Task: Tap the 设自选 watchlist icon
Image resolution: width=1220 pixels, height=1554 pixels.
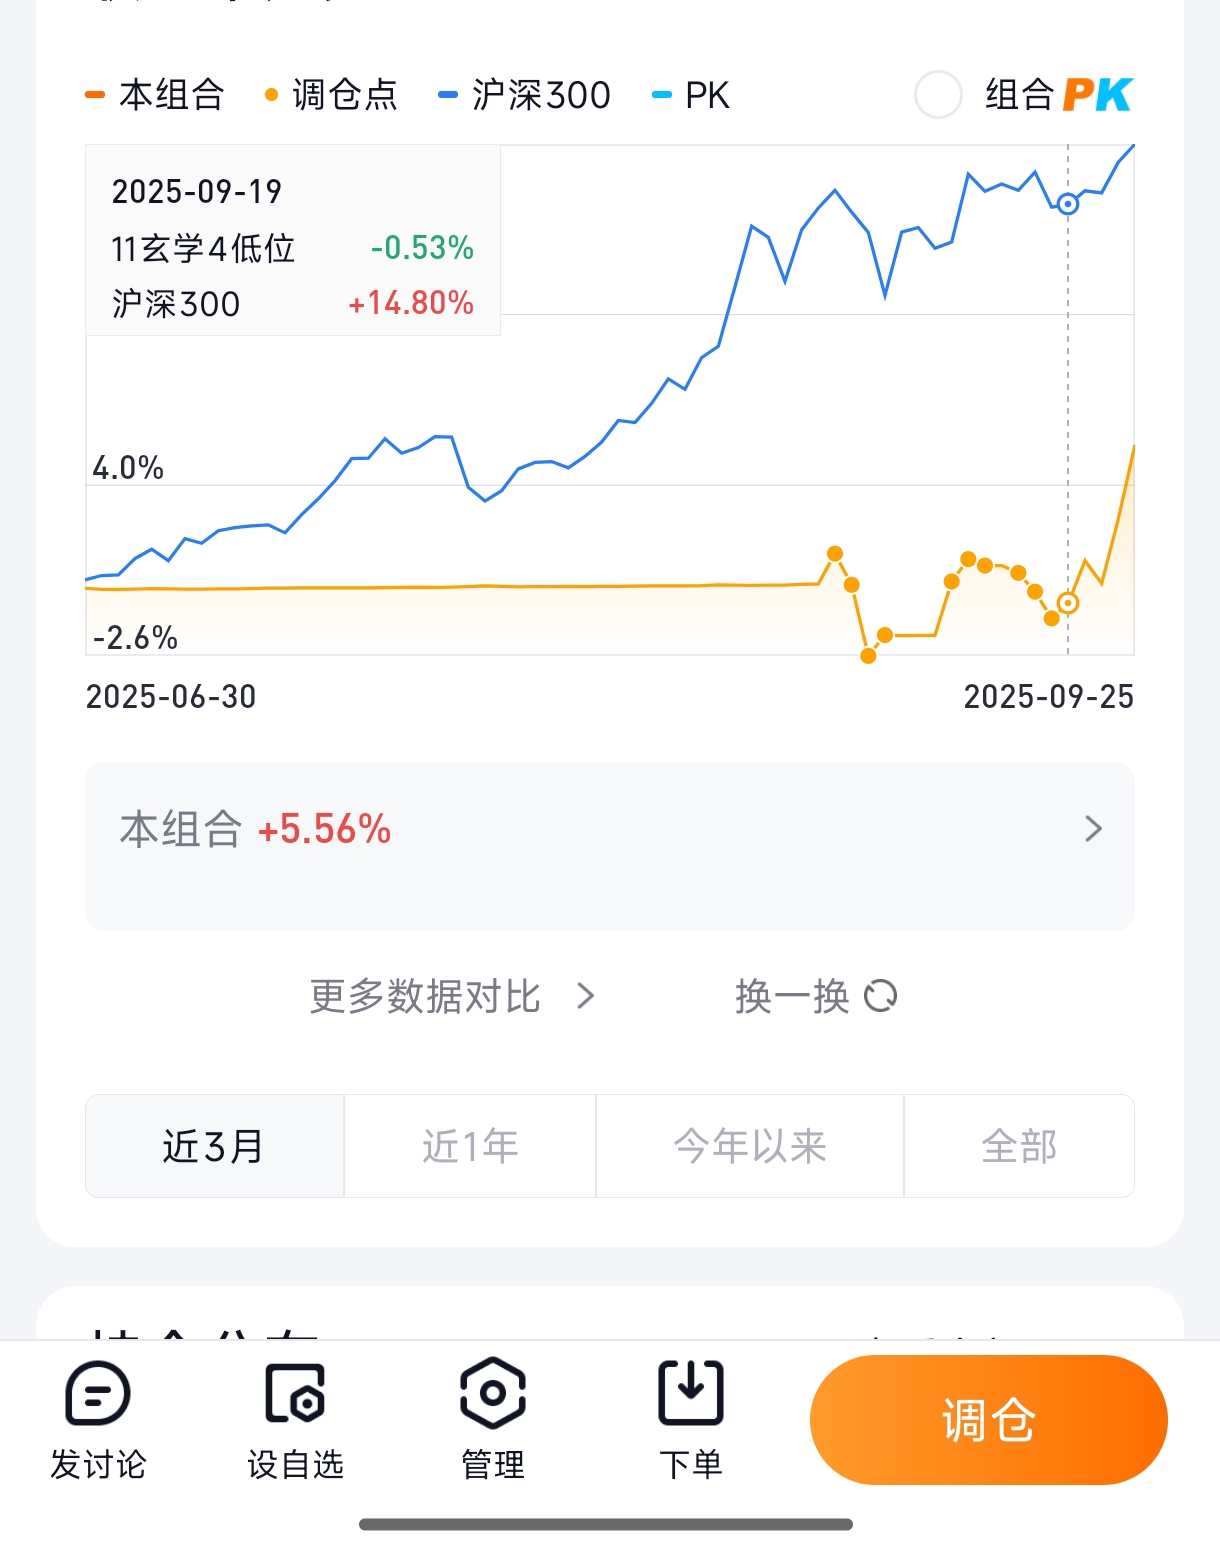Action: (x=295, y=1393)
